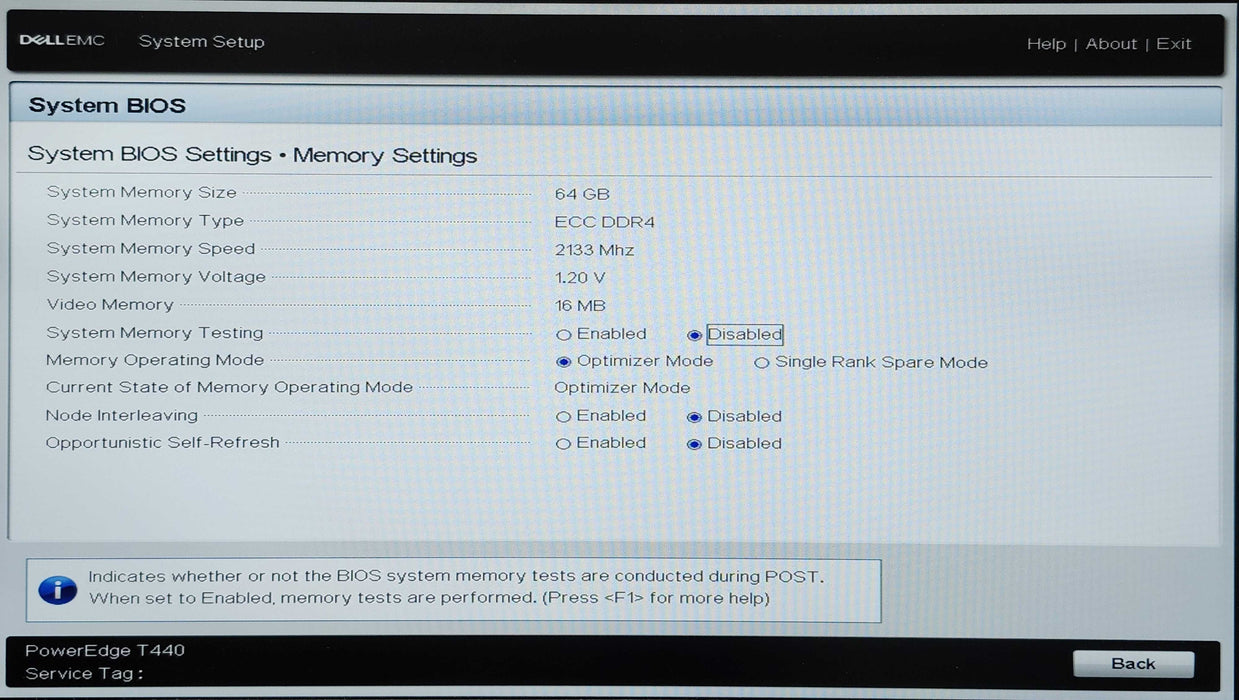1239x700 pixels.
Task: Select the Memory Operating Mode label
Action: 155,360
